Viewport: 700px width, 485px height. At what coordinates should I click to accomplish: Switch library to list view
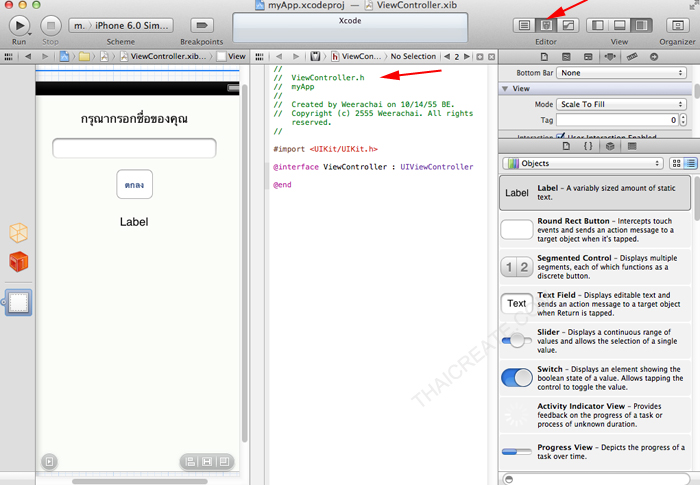pos(691,163)
